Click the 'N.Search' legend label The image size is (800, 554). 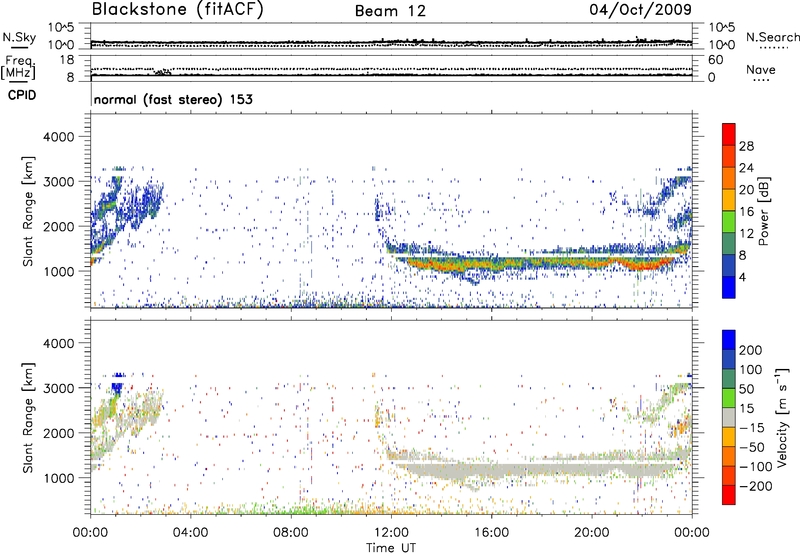772,37
